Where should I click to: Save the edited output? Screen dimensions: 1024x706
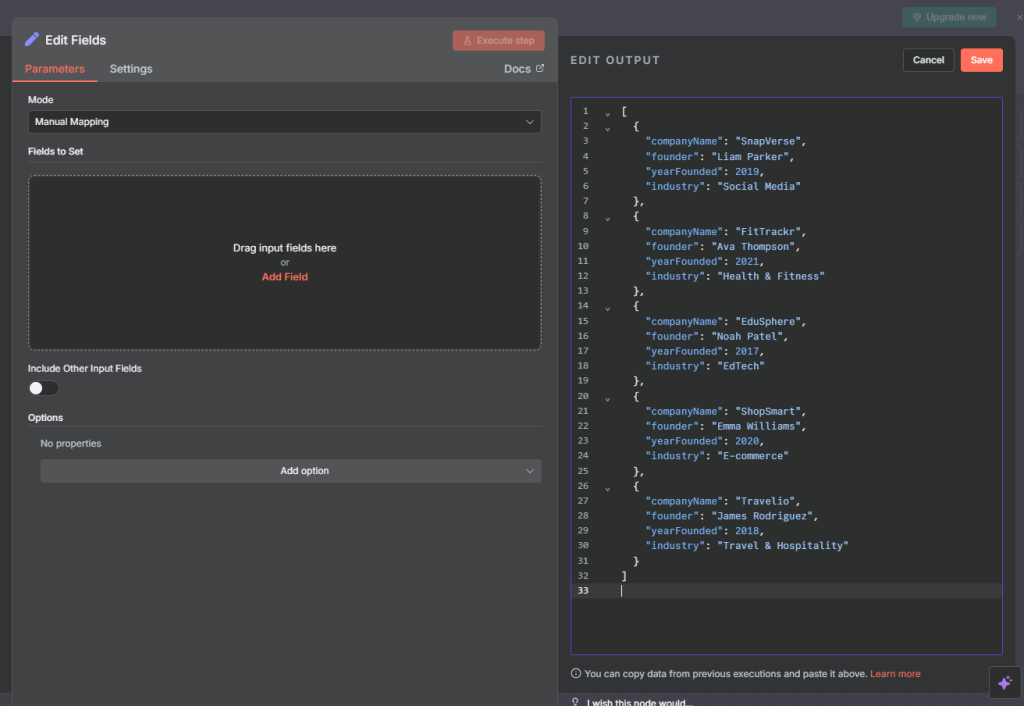coord(981,60)
